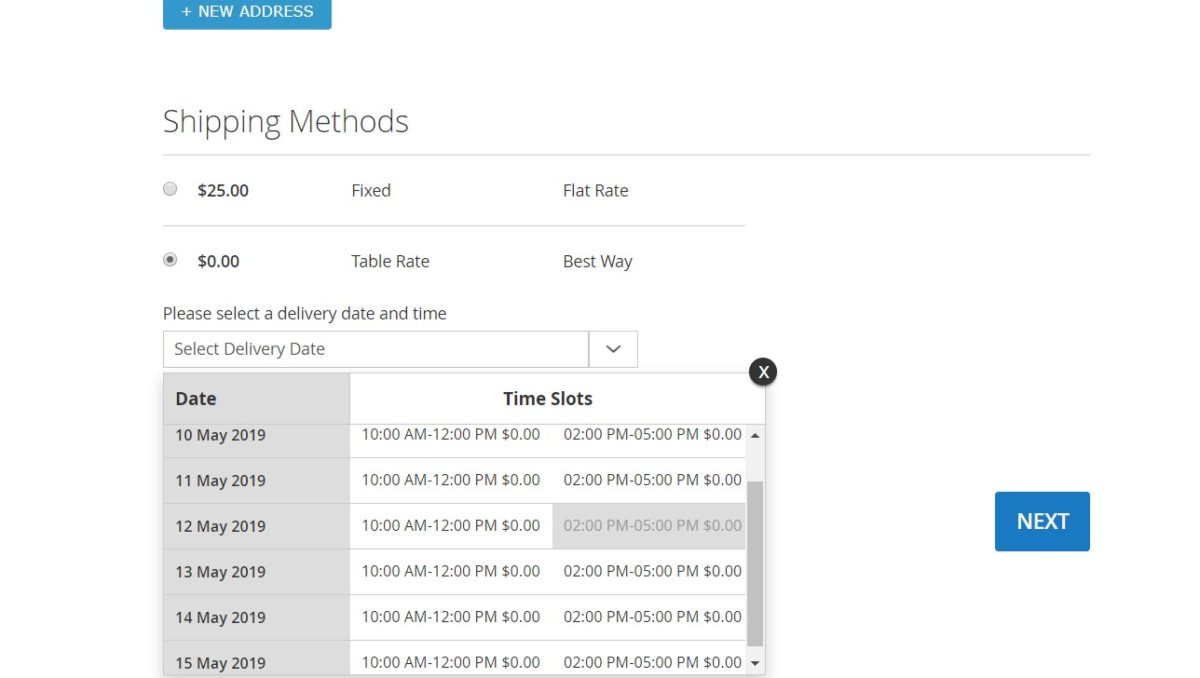Click the scroll-up arrow in the slot list
Viewport: 1200px width, 678px height.
(x=755, y=434)
